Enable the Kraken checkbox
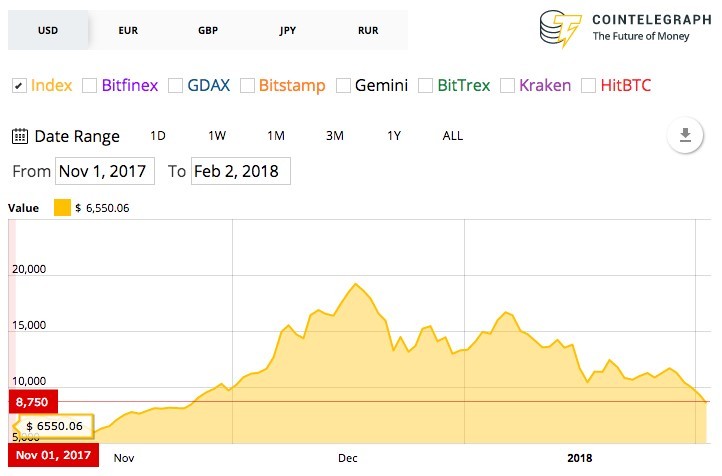This screenshot has height=476, width=722. tap(507, 86)
